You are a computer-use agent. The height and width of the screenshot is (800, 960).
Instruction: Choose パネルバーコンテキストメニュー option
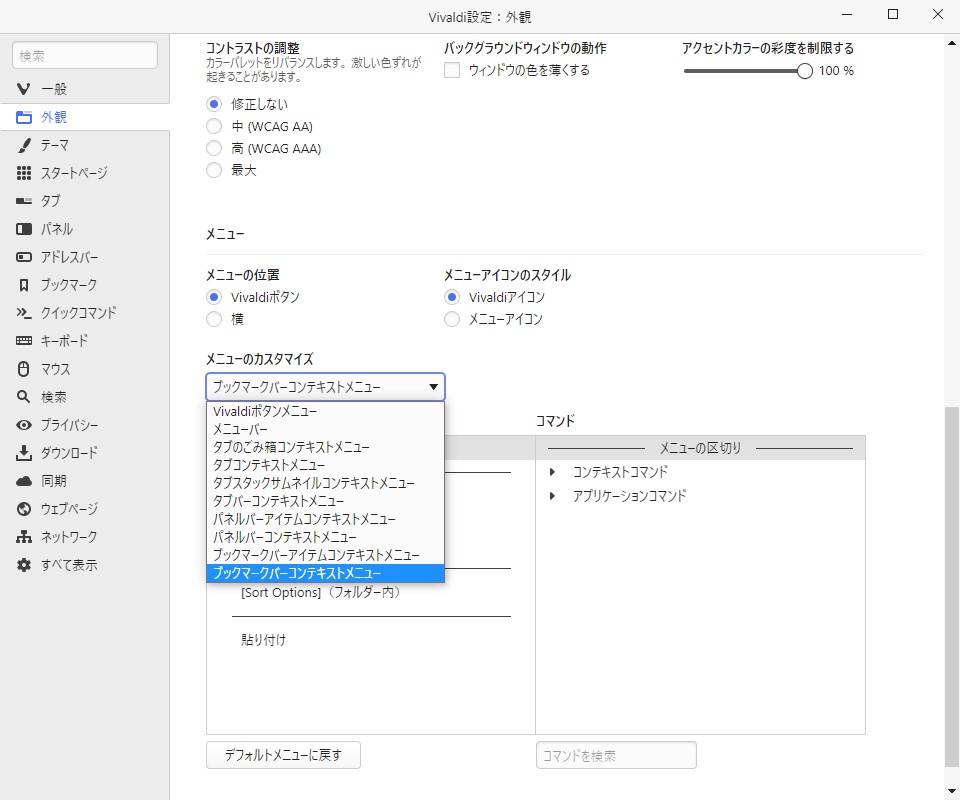click(325, 537)
